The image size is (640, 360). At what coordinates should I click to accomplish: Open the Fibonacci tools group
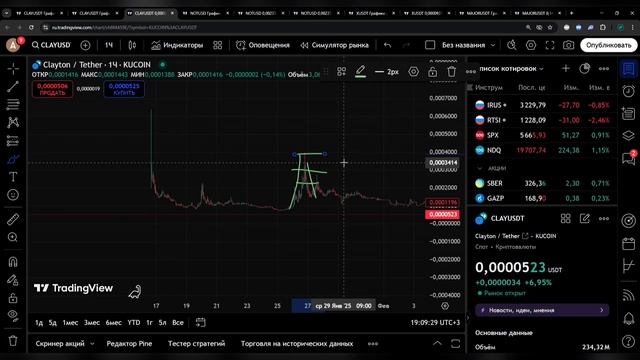[x=13, y=104]
